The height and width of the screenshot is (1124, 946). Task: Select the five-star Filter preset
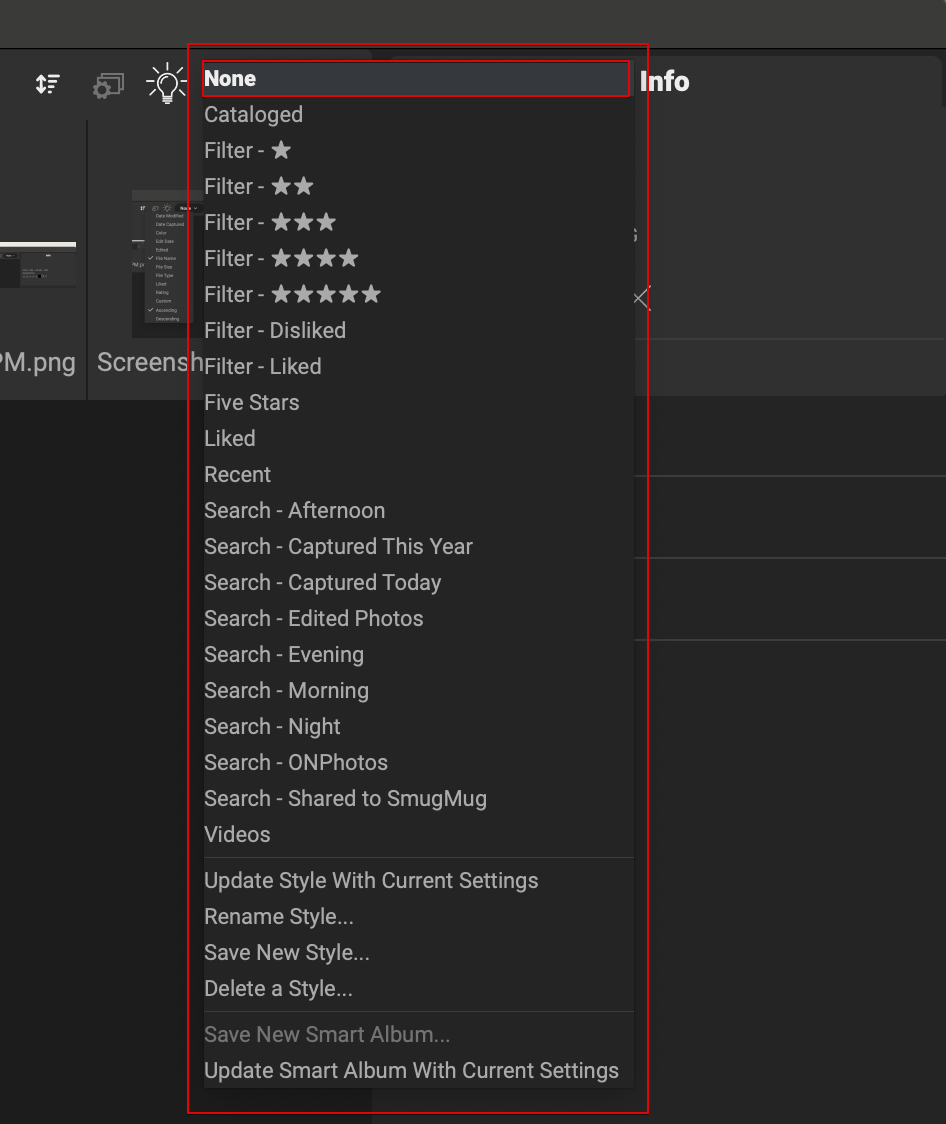pyautogui.click(x=292, y=295)
